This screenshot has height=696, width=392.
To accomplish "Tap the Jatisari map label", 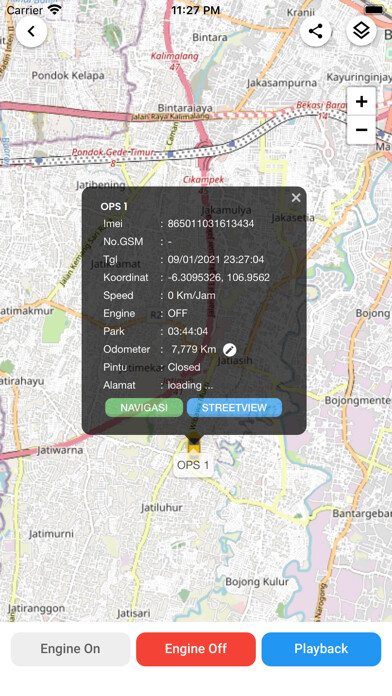I will tap(133, 614).
